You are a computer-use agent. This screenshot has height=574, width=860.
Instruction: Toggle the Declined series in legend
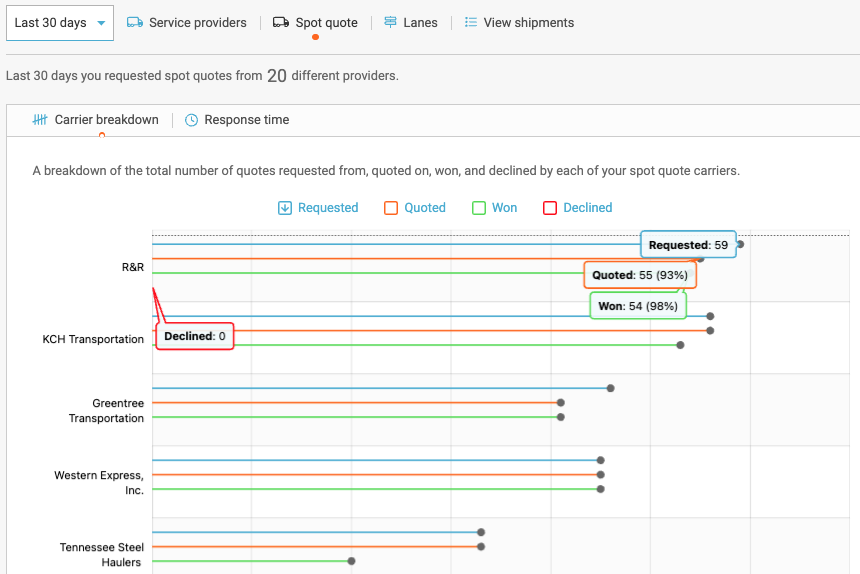point(550,208)
